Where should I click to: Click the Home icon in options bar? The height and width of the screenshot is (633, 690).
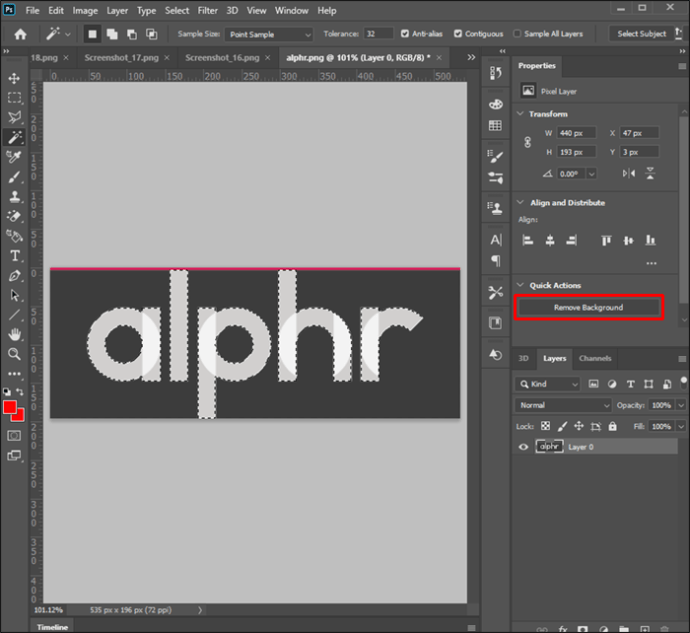click(x=19, y=33)
